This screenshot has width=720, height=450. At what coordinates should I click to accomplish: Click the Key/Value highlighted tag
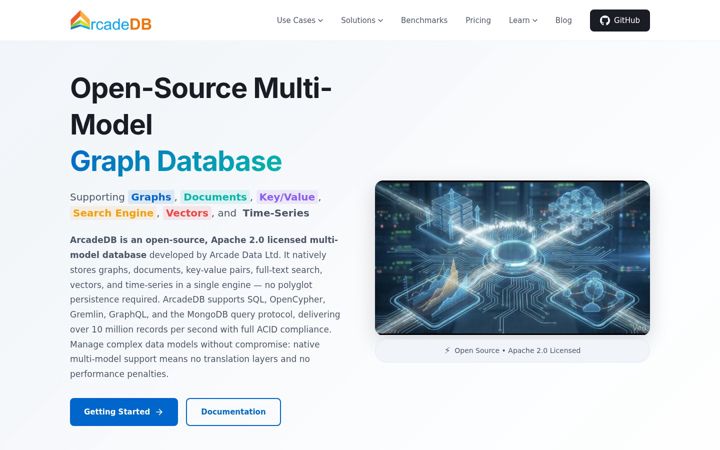(x=287, y=197)
